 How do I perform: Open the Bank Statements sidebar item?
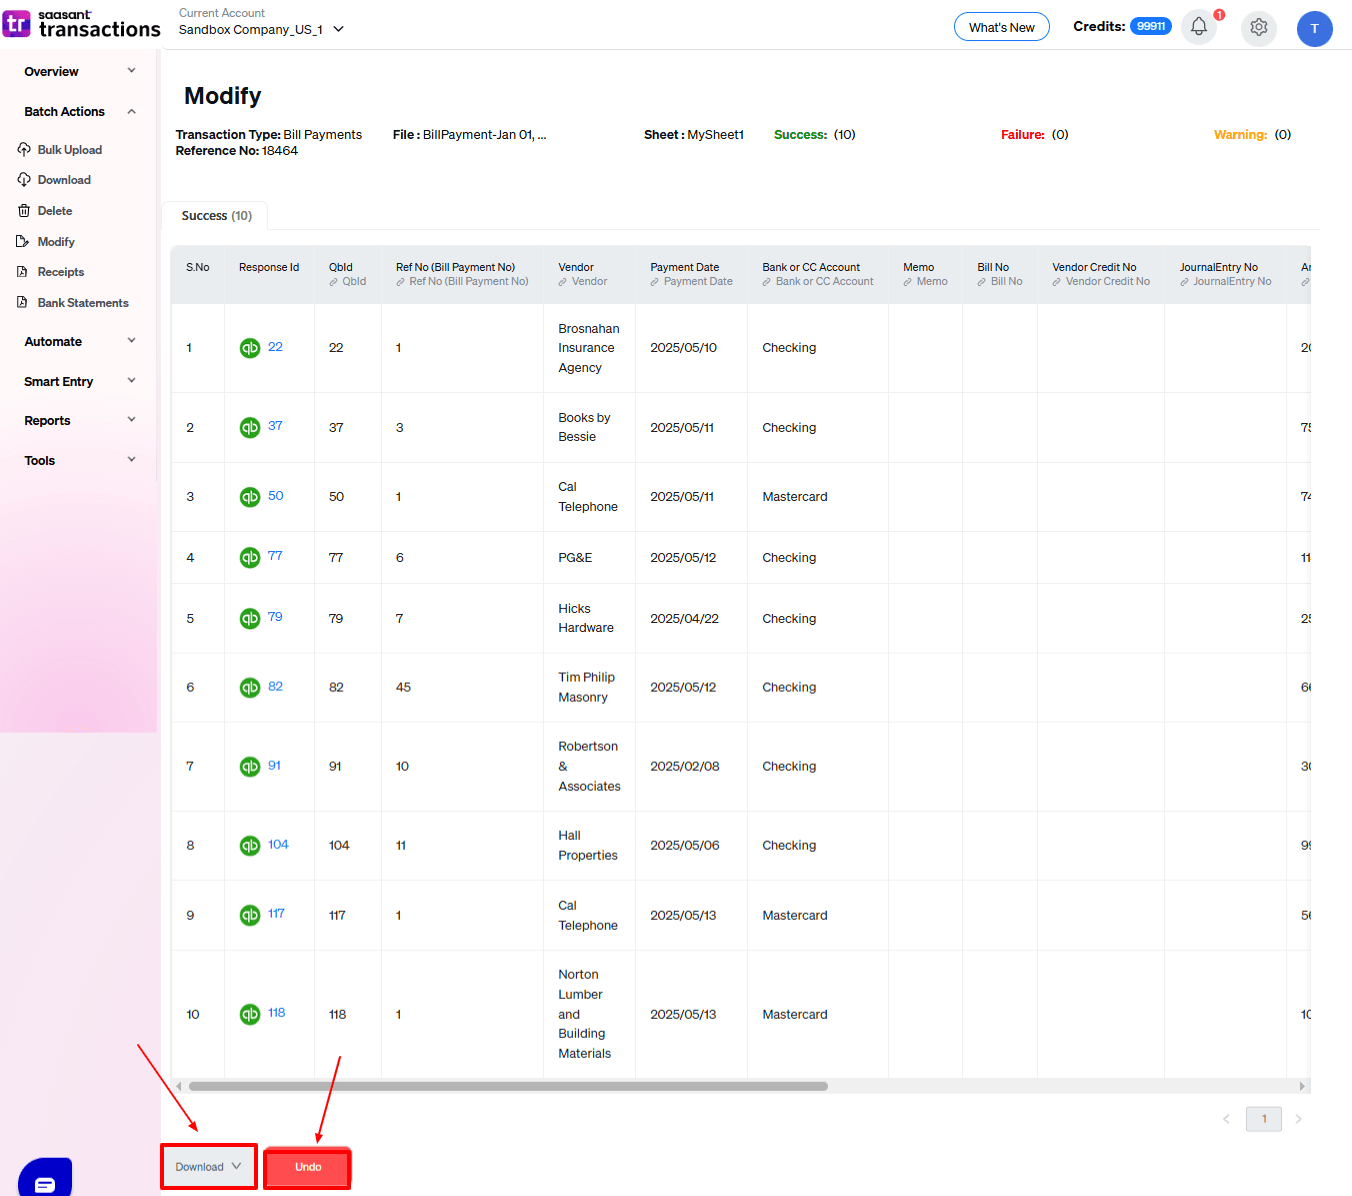pyautogui.click(x=82, y=303)
